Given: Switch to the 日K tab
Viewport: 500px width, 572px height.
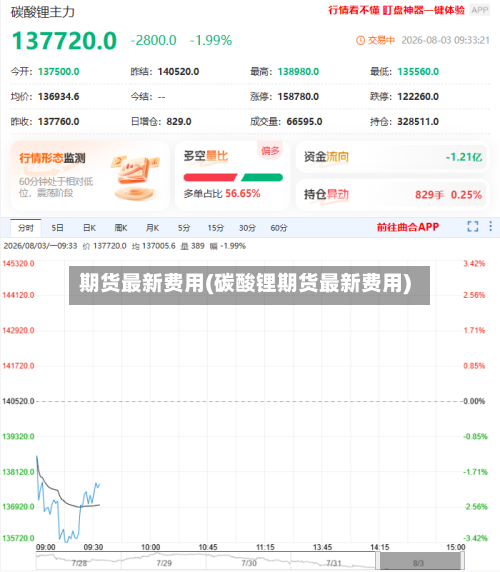Looking at the screenshot, I should [x=89, y=228].
